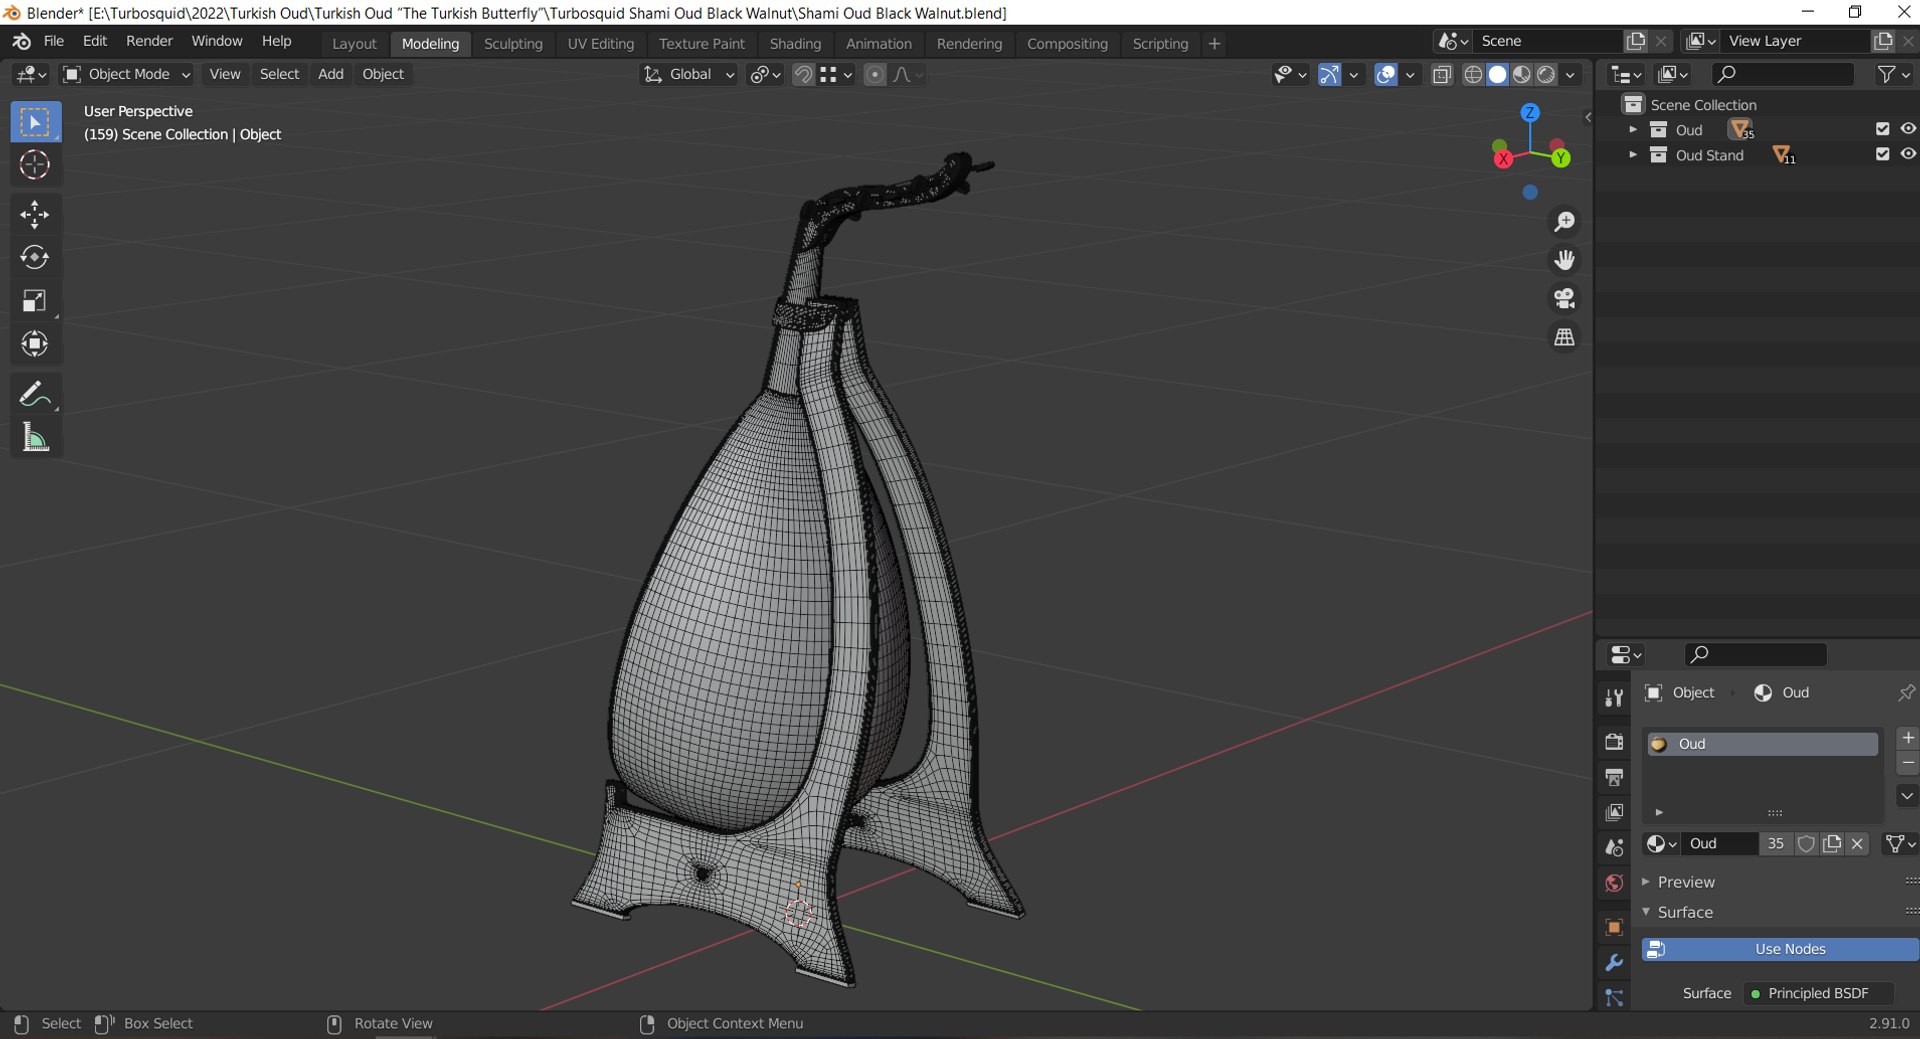Image resolution: width=1920 pixels, height=1039 pixels.
Task: Click the Move view hand icon
Action: (x=1564, y=260)
